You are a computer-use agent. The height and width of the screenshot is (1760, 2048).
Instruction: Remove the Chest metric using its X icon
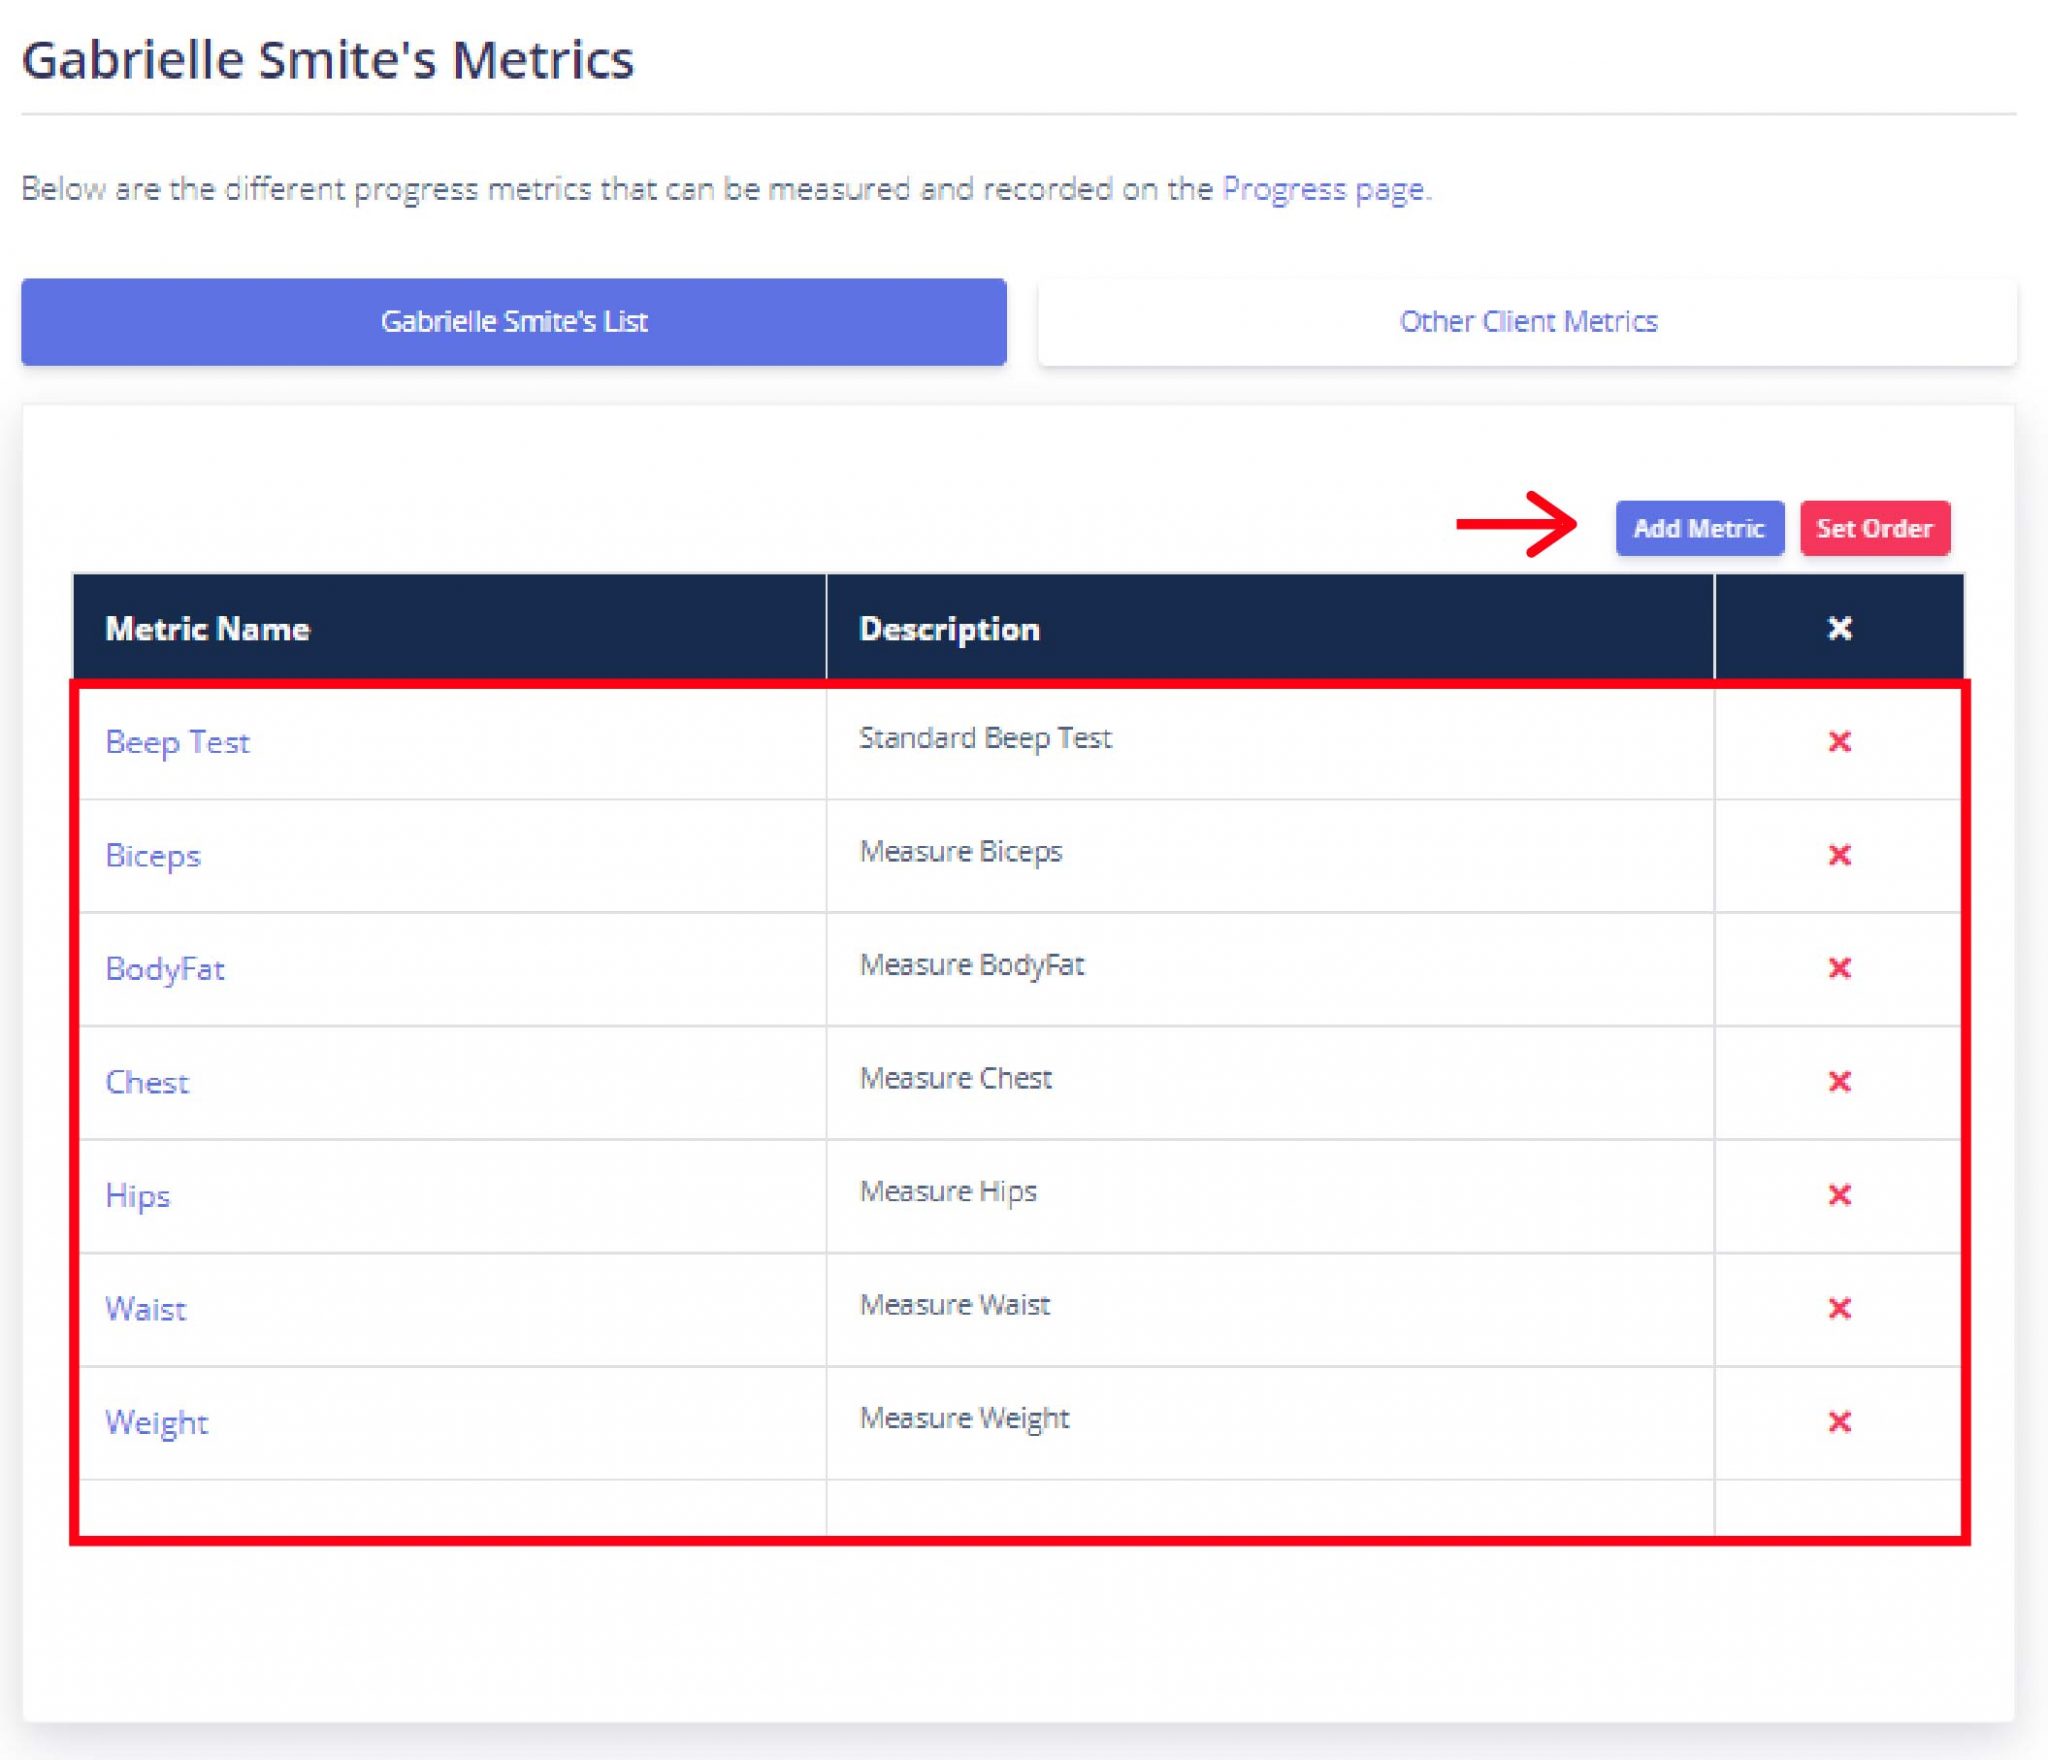(x=1839, y=1082)
